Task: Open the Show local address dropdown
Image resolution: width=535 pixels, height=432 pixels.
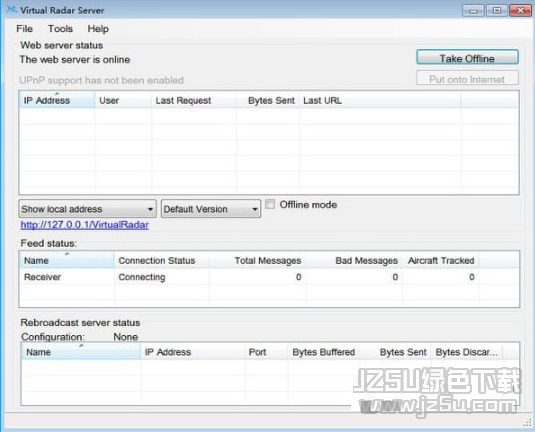Action: [x=87, y=209]
